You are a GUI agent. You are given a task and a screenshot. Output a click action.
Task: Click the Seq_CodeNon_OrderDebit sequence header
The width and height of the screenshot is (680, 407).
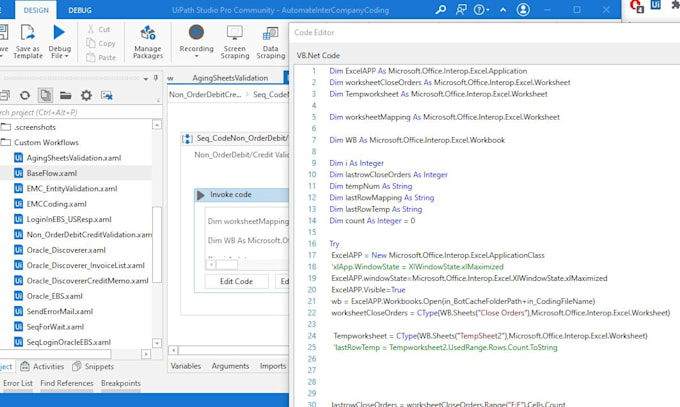235,138
